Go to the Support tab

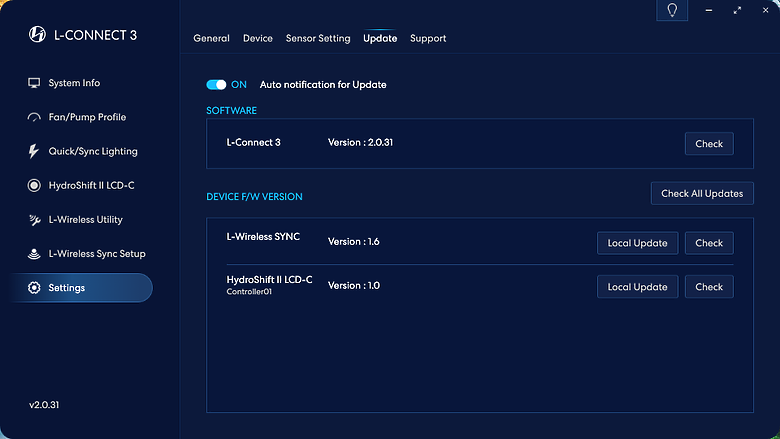tap(428, 38)
